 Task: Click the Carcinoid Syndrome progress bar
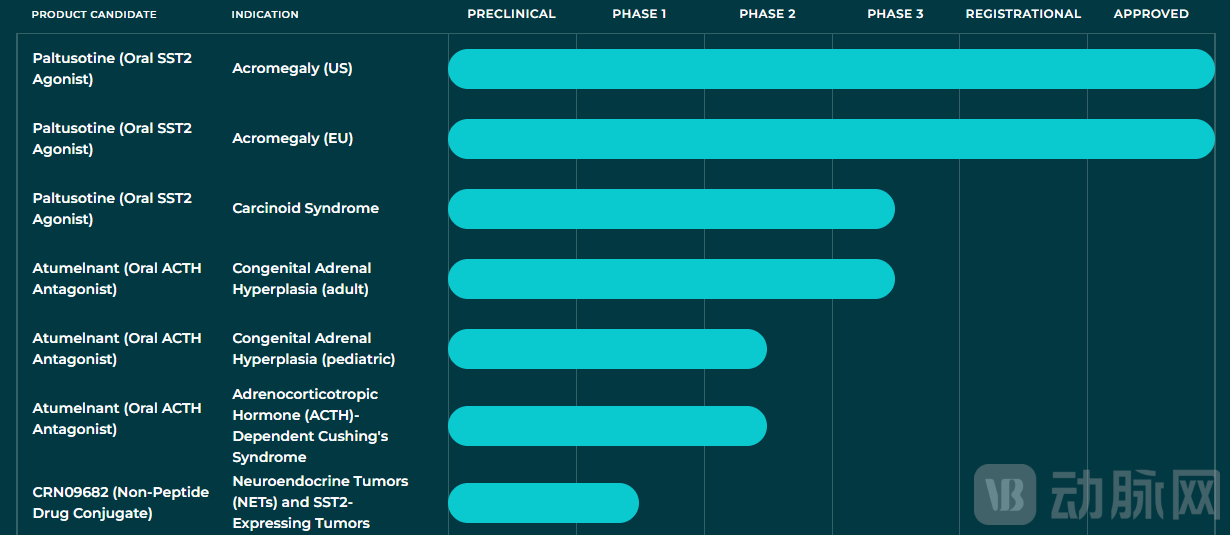[671, 209]
